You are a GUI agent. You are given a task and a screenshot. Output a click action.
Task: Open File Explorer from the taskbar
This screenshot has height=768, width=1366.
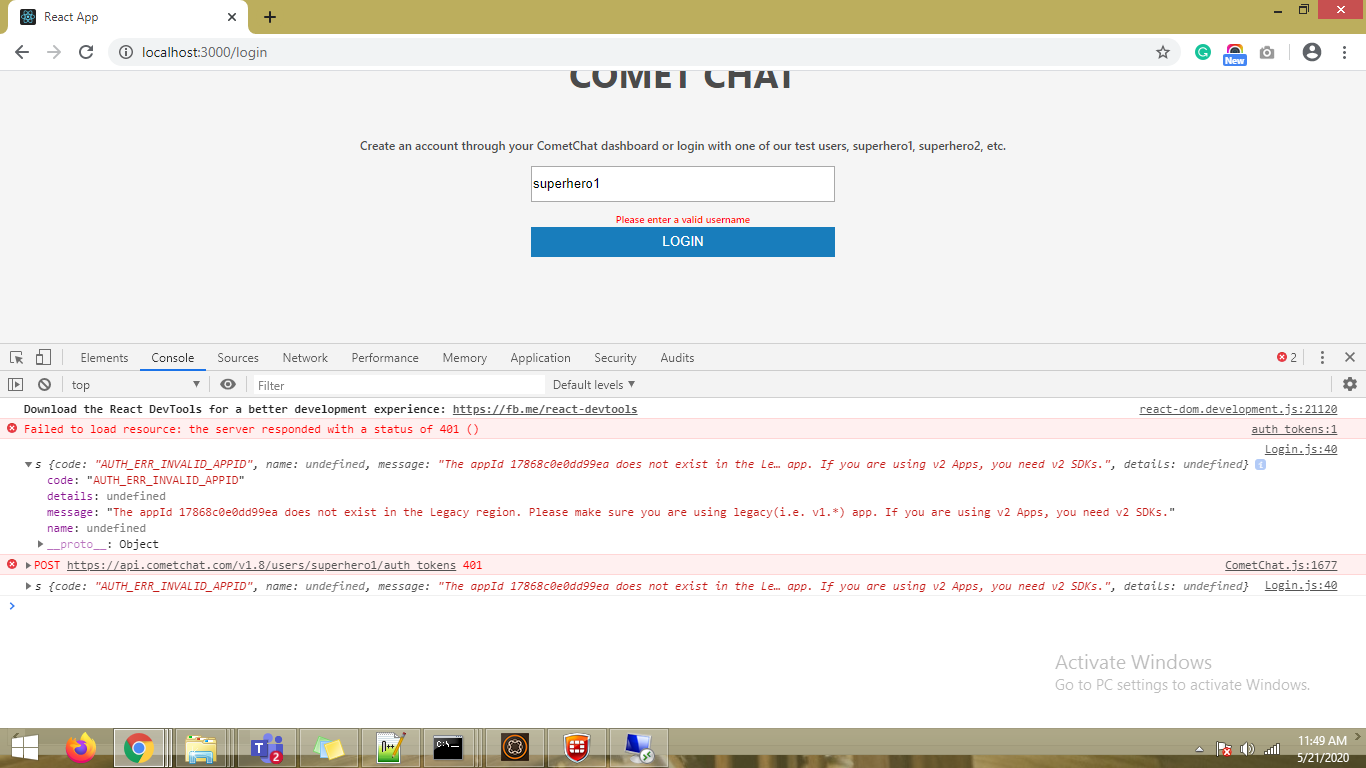pyautogui.click(x=202, y=747)
